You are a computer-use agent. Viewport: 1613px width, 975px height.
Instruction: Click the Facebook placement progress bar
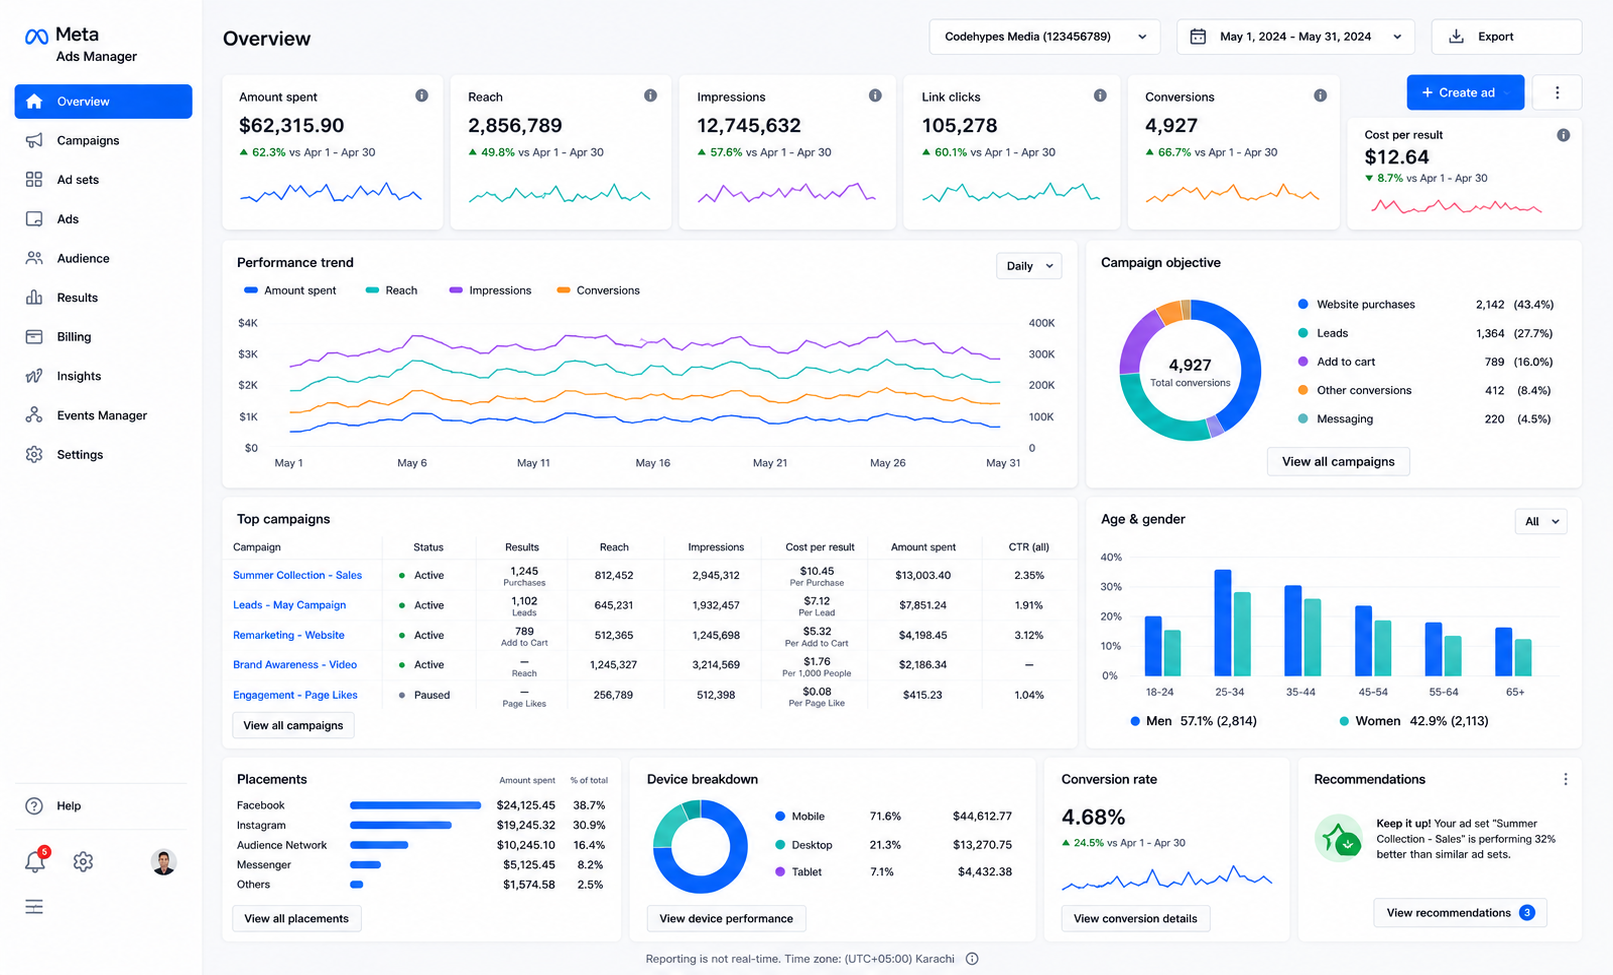click(415, 805)
